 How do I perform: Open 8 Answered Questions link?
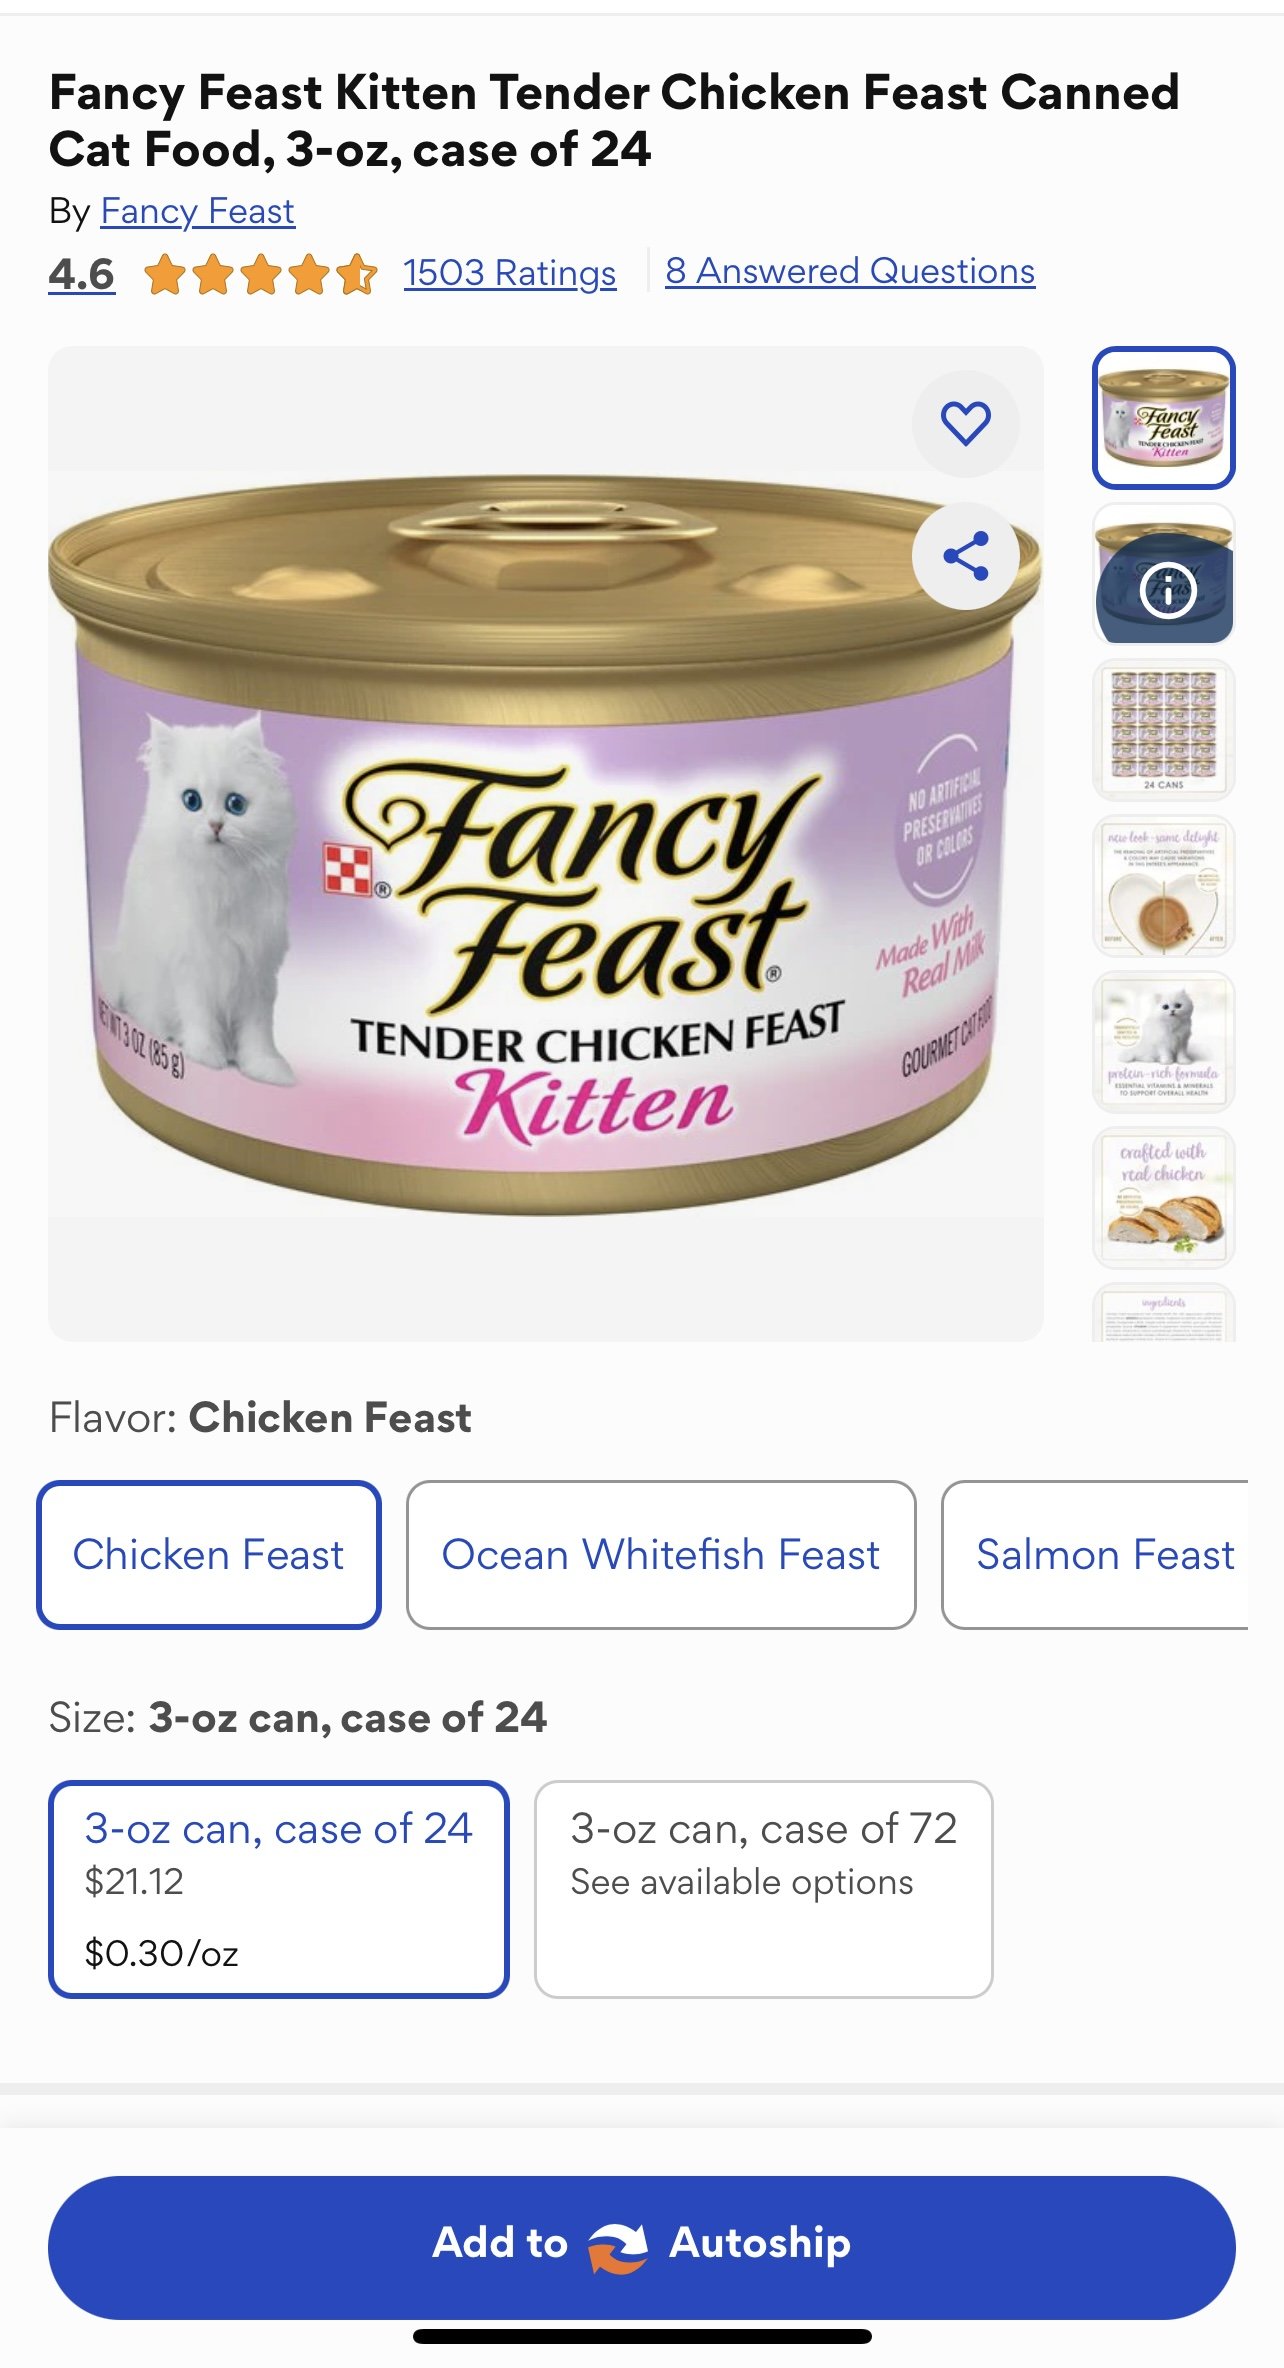click(x=850, y=271)
